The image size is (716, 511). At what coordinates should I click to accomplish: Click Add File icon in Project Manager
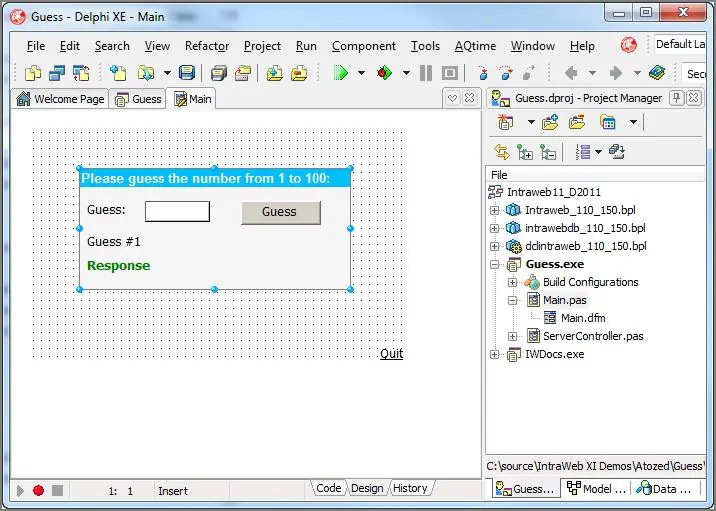(x=550, y=122)
